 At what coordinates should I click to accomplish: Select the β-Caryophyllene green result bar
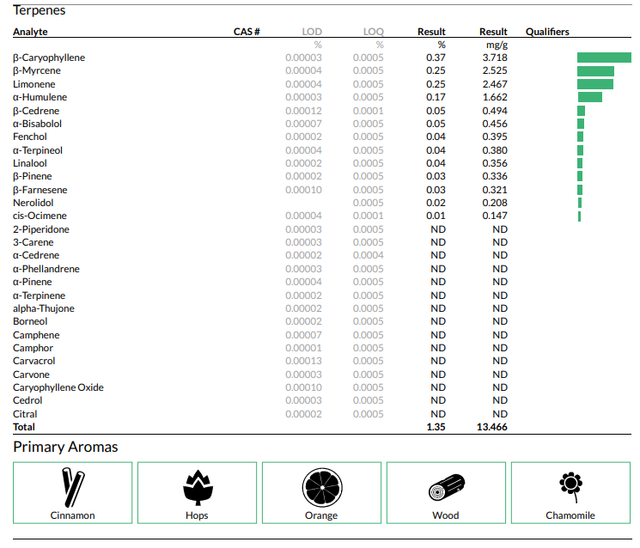(x=604, y=58)
